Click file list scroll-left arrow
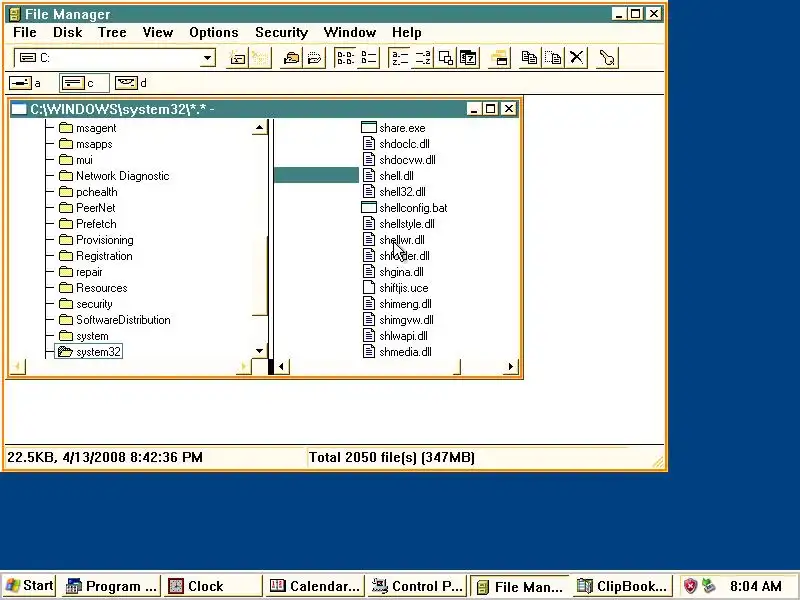The width and height of the screenshot is (800, 600). (x=282, y=366)
